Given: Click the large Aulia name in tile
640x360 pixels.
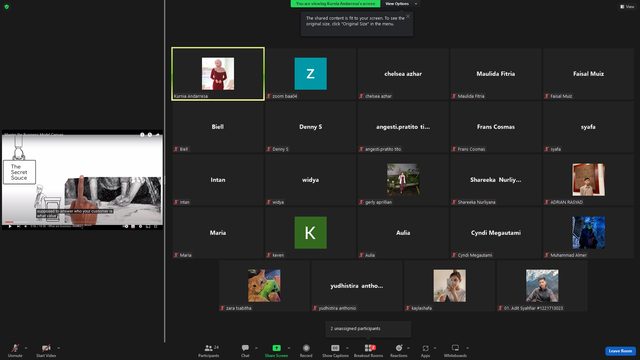Looking at the screenshot, I should coord(403,233).
